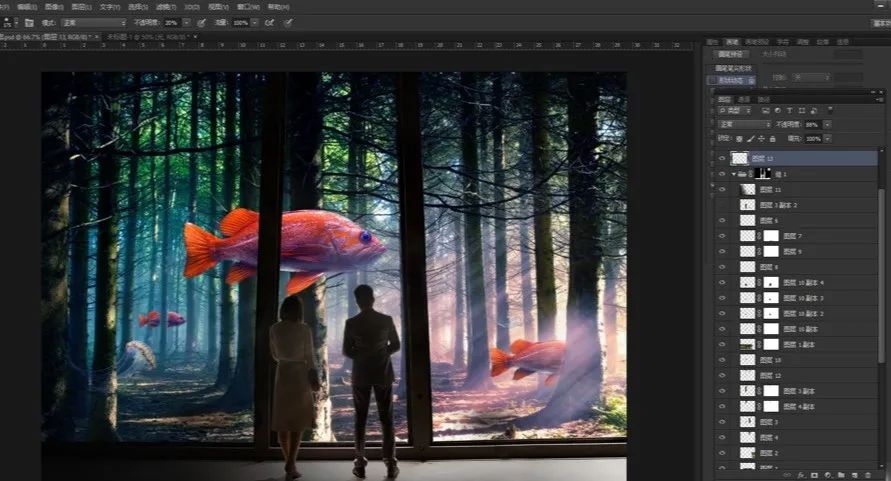891x481 pixels.
Task: Filter layers by shape layers icon
Action: tap(802, 110)
